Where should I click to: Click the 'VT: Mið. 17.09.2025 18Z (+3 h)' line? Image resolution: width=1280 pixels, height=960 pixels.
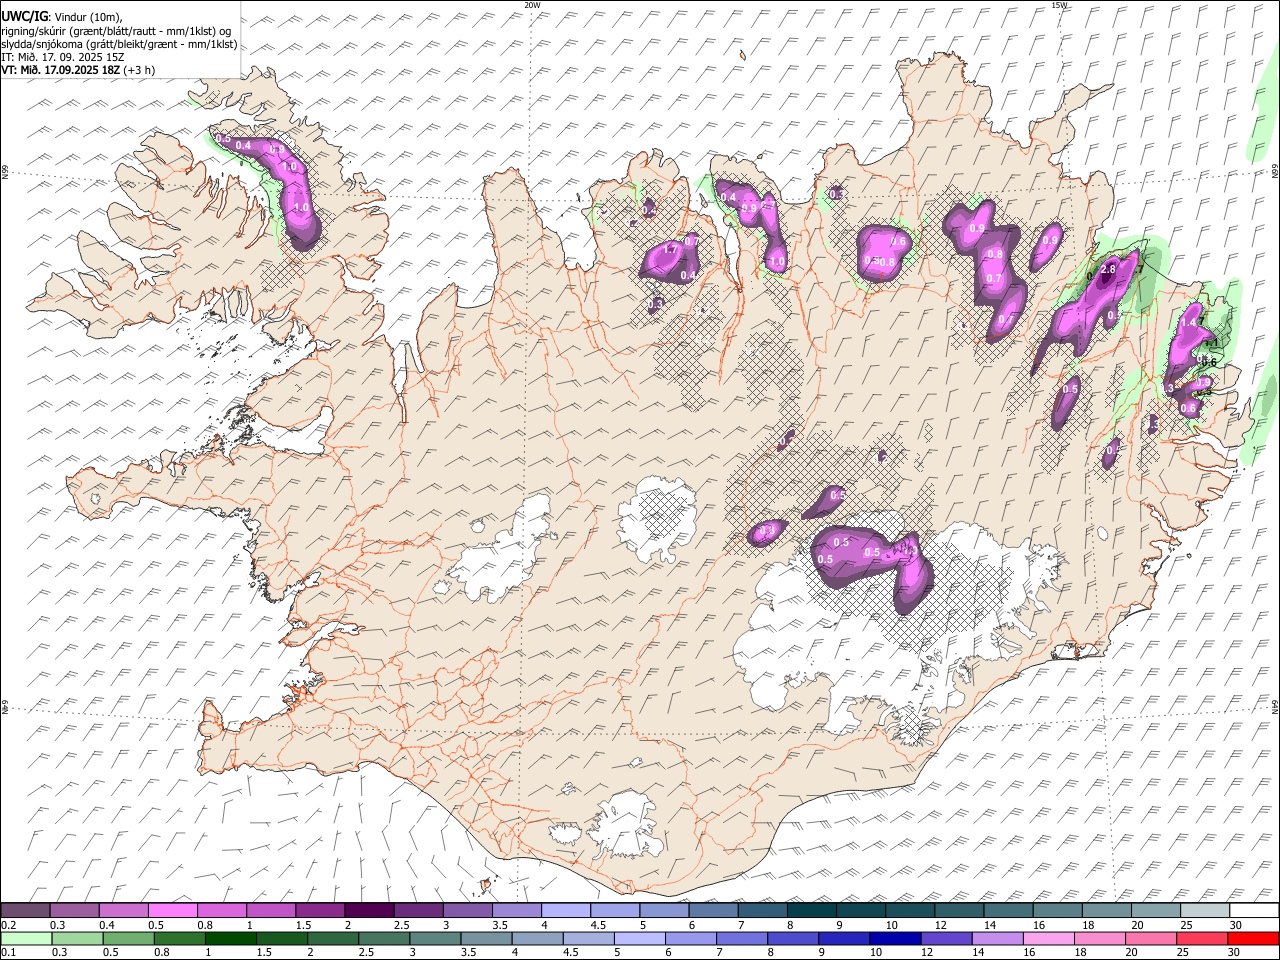(x=78, y=70)
